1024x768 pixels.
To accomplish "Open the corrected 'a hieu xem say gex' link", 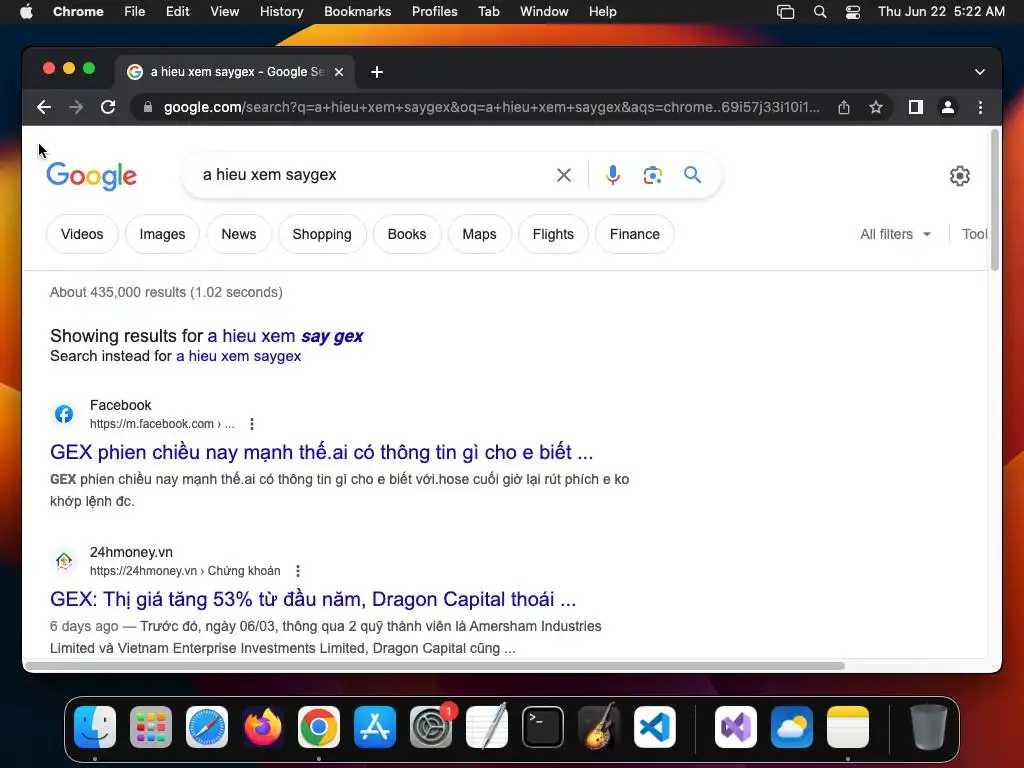I will (x=285, y=336).
